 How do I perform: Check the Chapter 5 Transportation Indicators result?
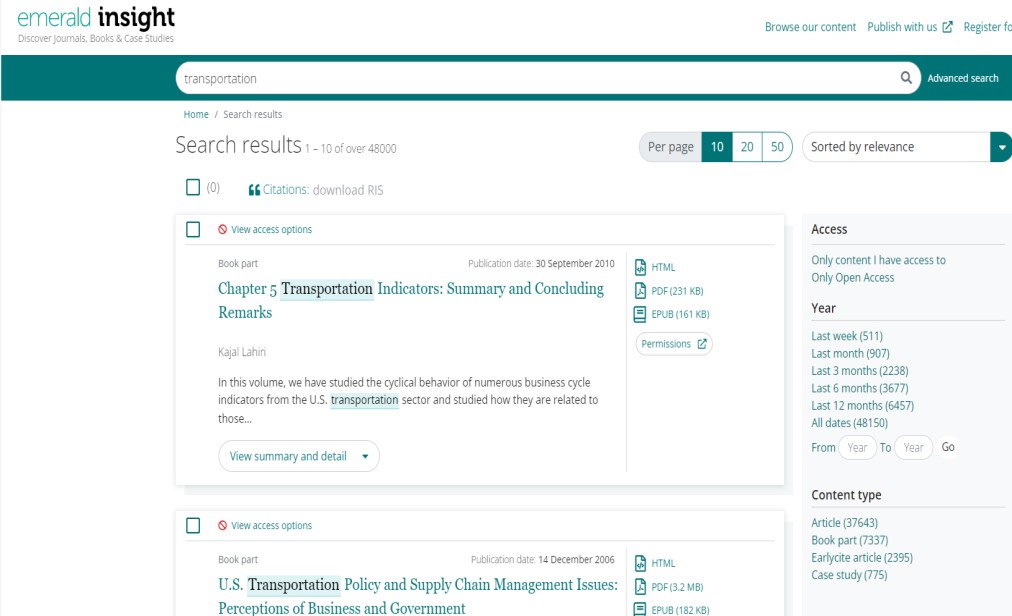point(193,230)
